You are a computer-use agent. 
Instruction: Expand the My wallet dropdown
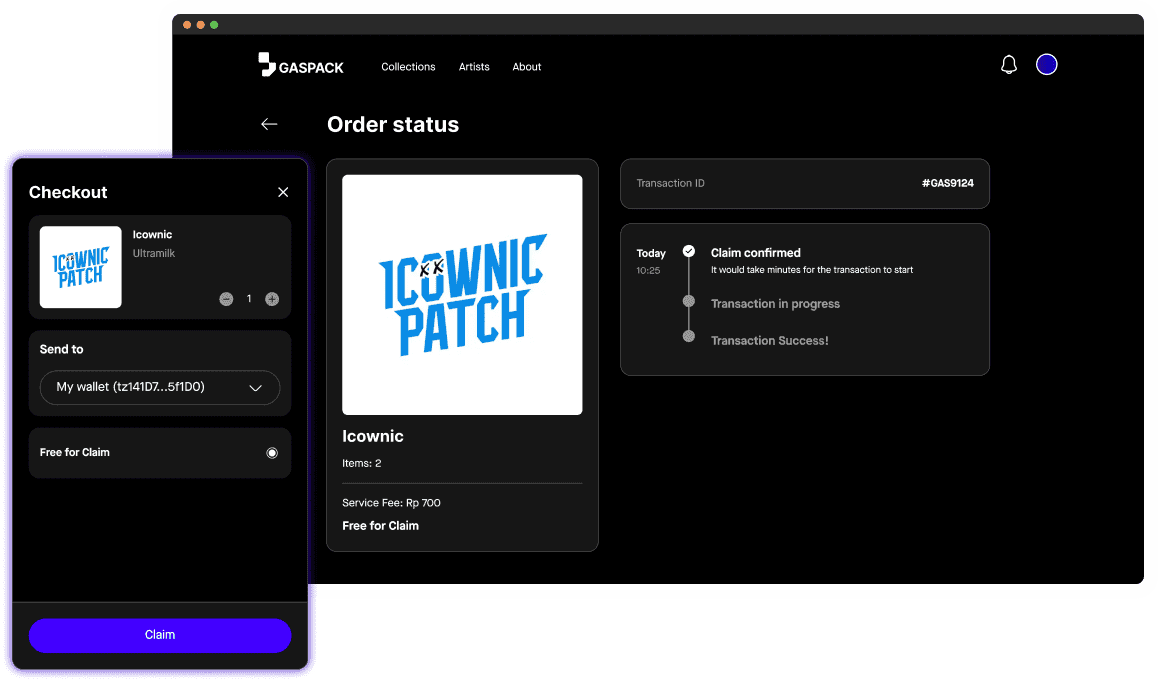point(159,387)
